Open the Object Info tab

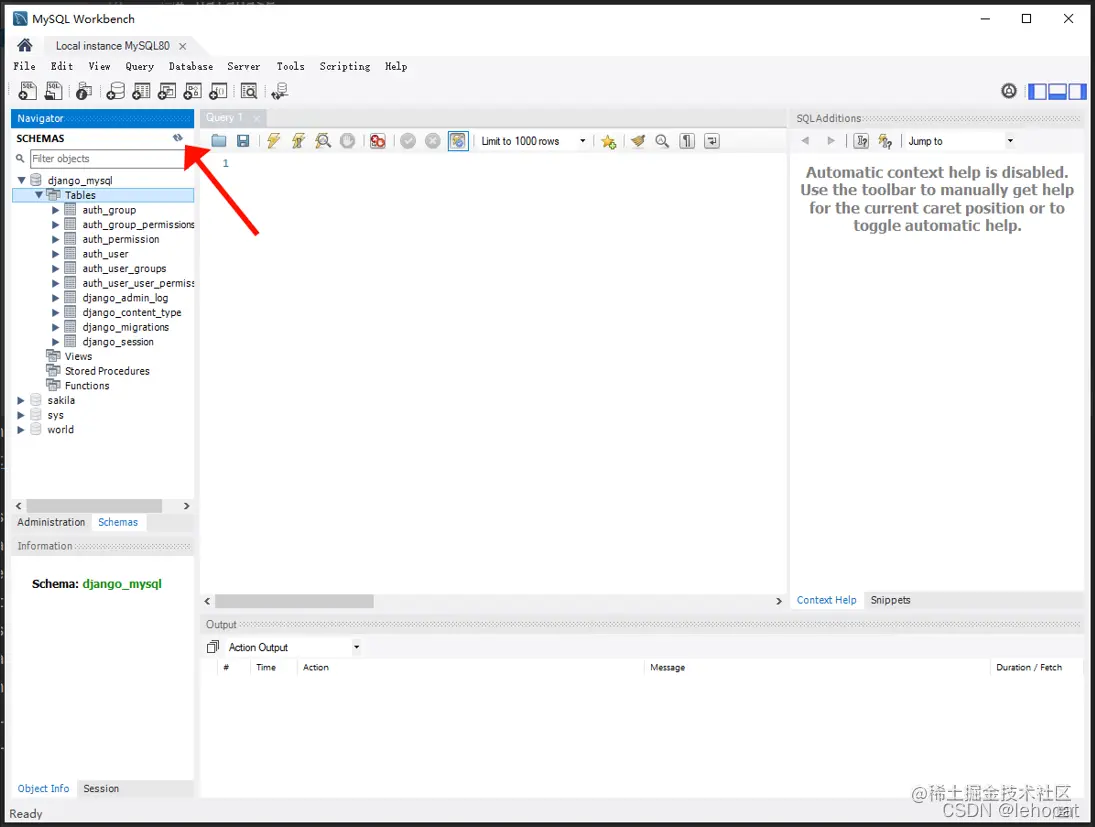[43, 789]
